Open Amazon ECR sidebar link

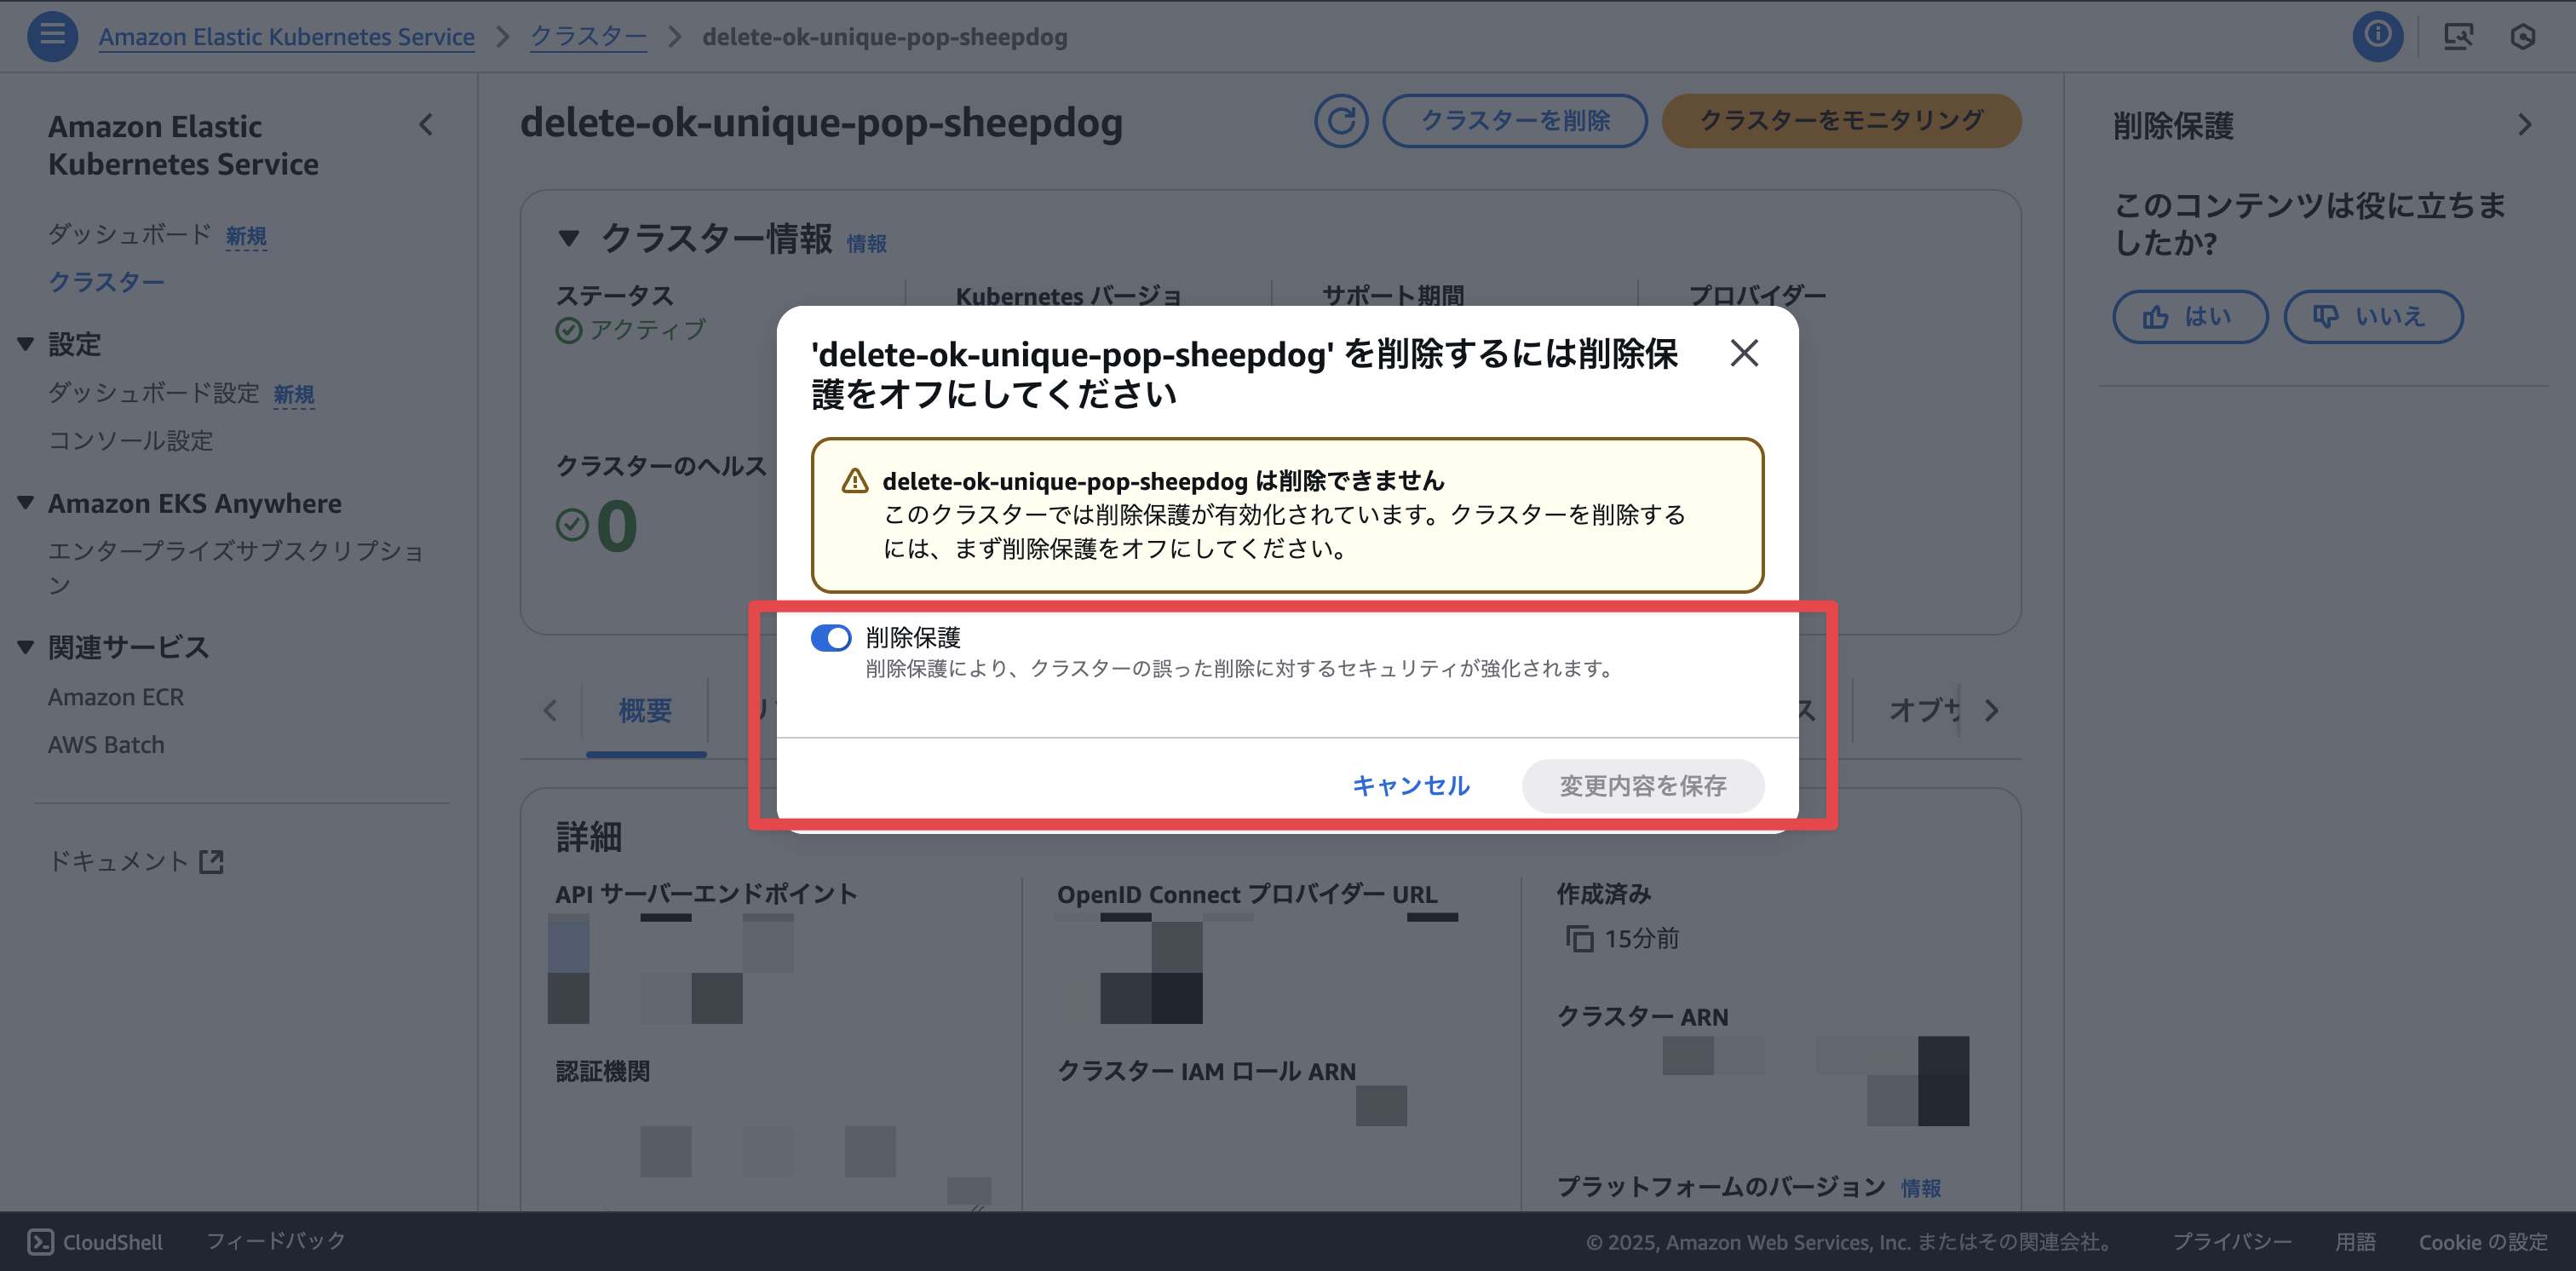point(116,697)
